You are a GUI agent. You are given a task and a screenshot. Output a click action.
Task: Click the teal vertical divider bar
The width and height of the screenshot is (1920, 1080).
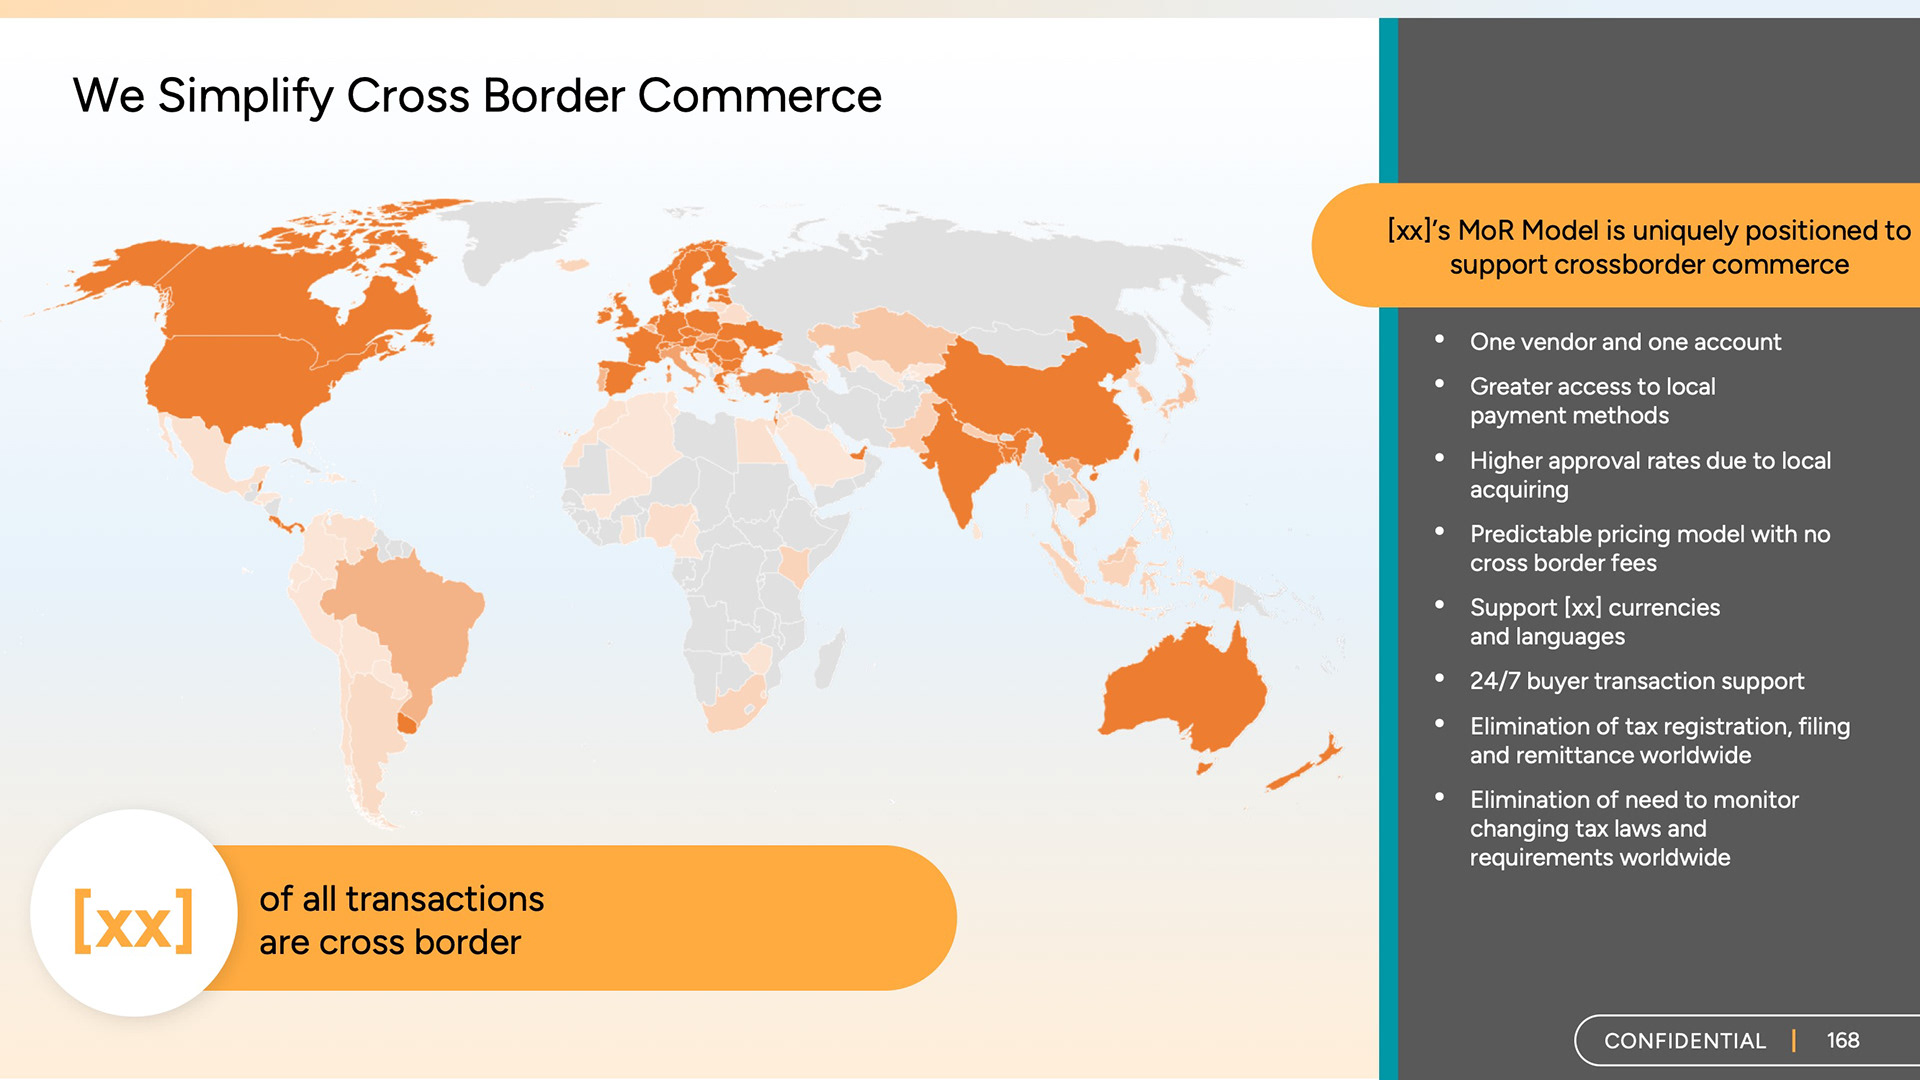coord(1388,600)
